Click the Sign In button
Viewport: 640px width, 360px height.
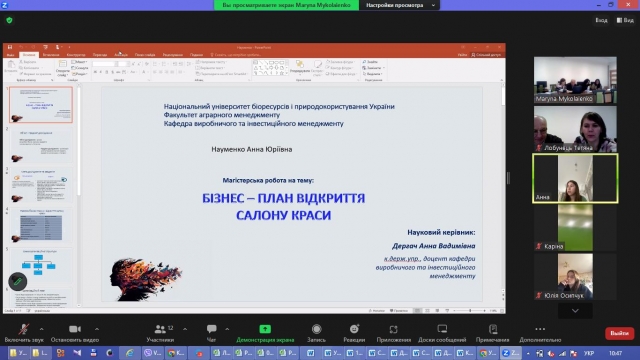(601, 20)
